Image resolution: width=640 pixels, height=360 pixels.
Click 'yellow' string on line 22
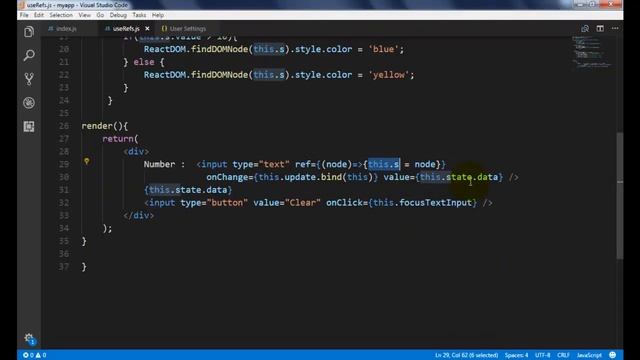pyautogui.click(x=389, y=75)
